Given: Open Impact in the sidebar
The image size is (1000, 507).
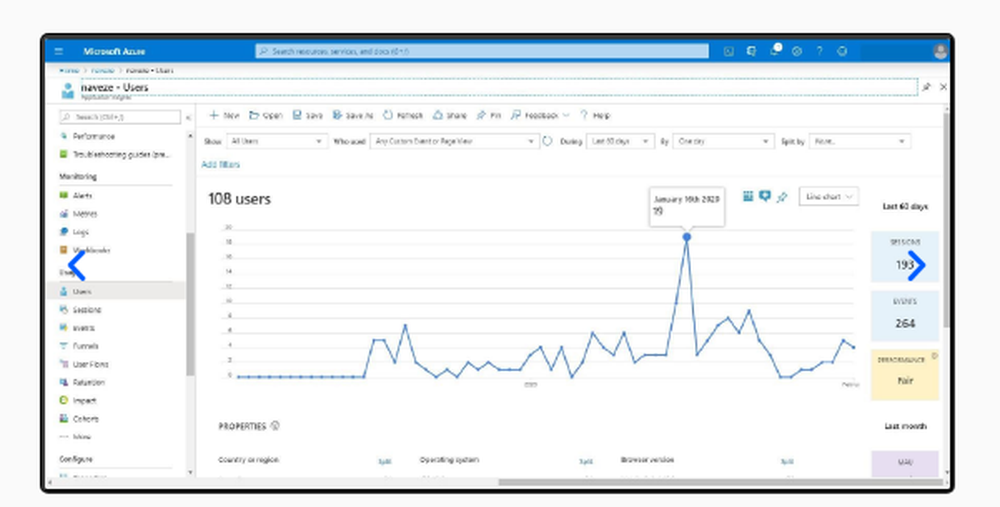Looking at the screenshot, I should click(x=84, y=400).
